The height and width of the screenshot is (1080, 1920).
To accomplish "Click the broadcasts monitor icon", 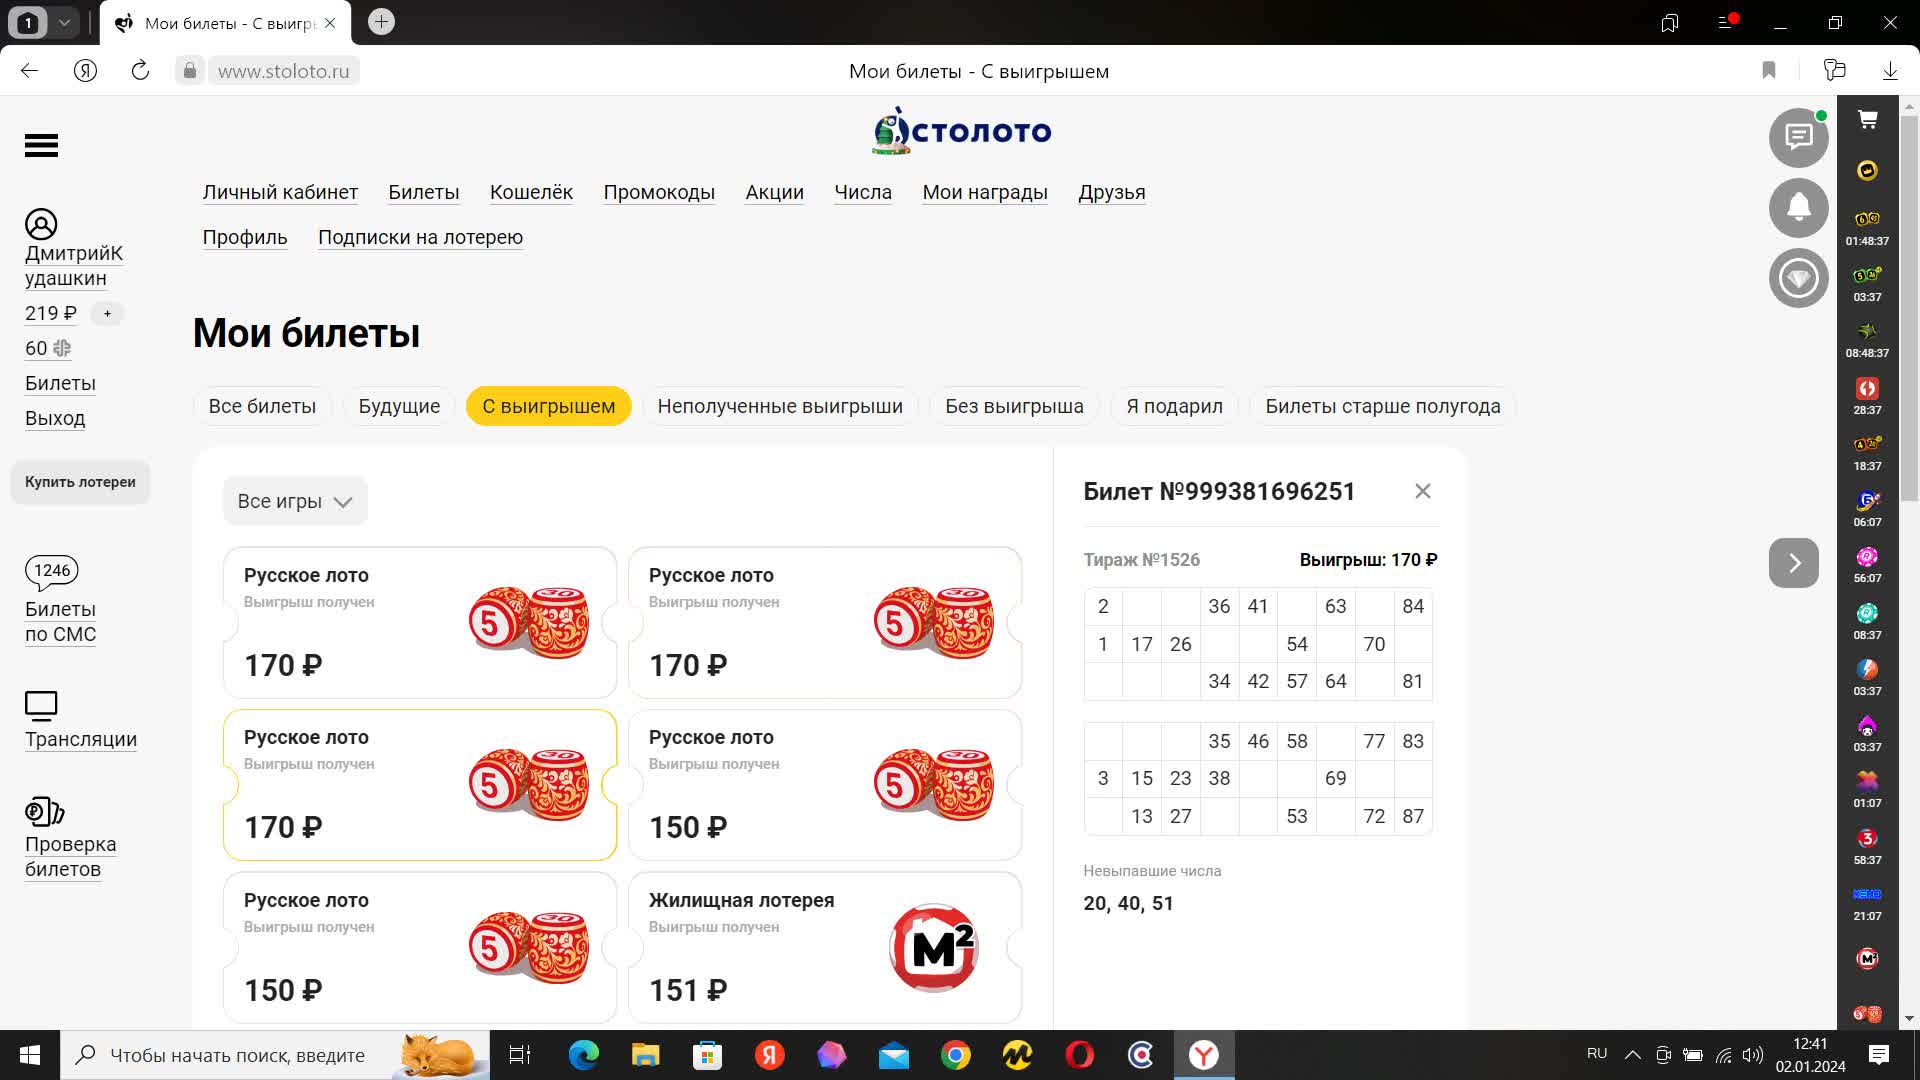I will pos(41,706).
